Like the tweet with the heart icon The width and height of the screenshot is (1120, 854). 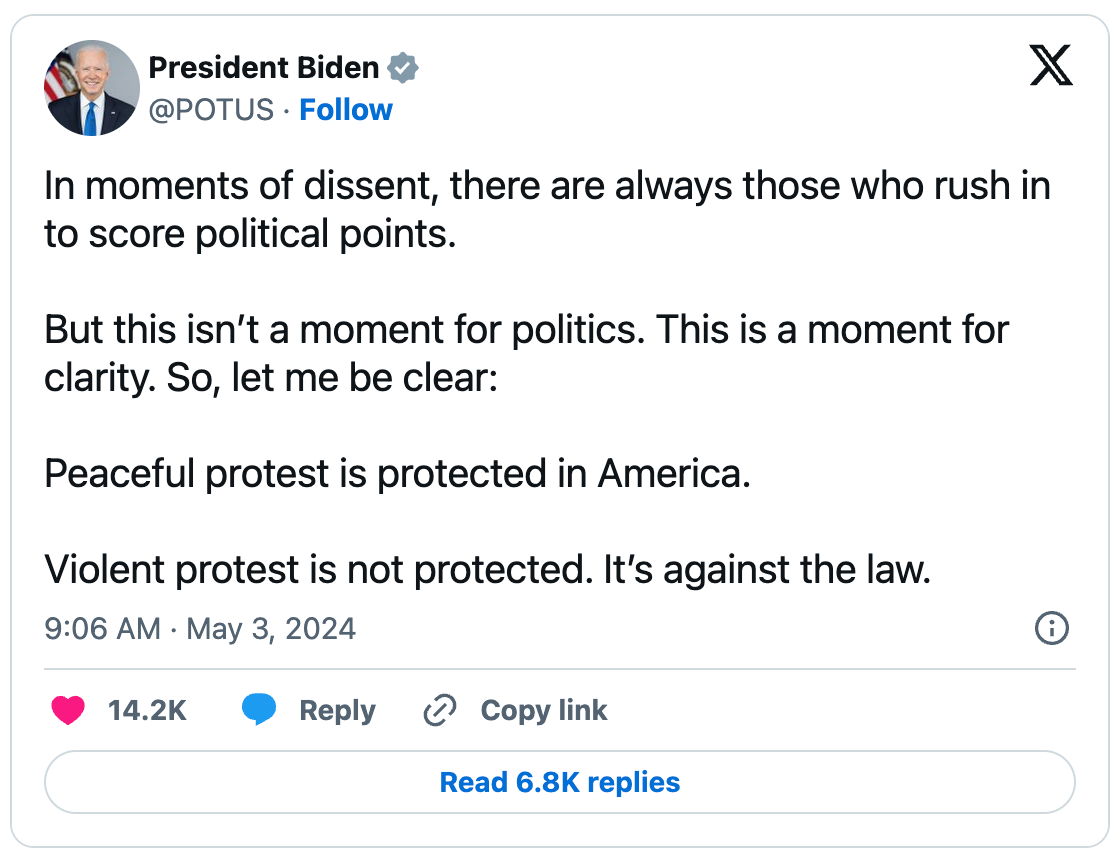point(67,710)
